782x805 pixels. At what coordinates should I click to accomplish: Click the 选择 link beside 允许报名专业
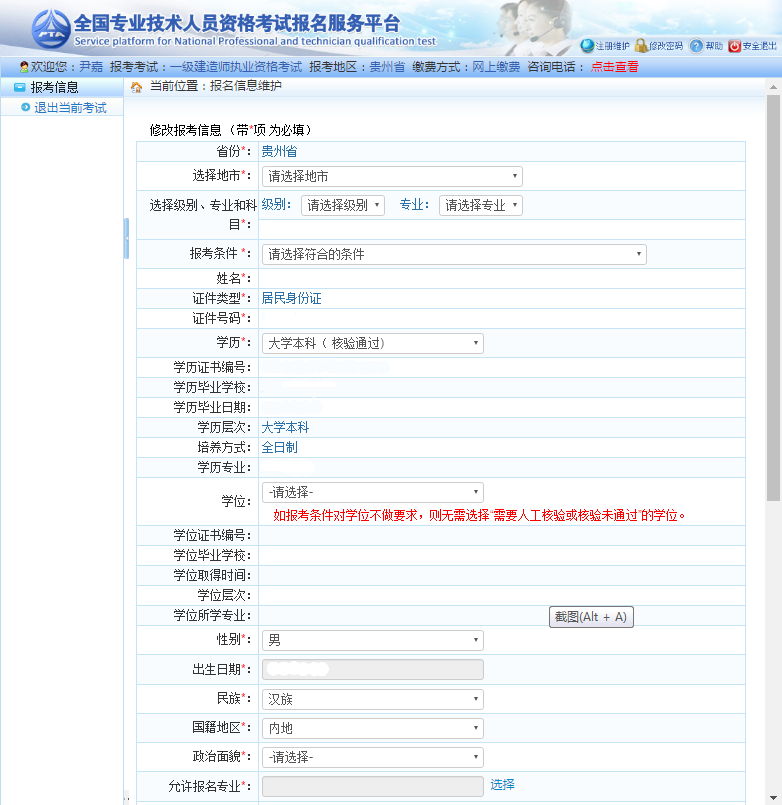point(502,785)
